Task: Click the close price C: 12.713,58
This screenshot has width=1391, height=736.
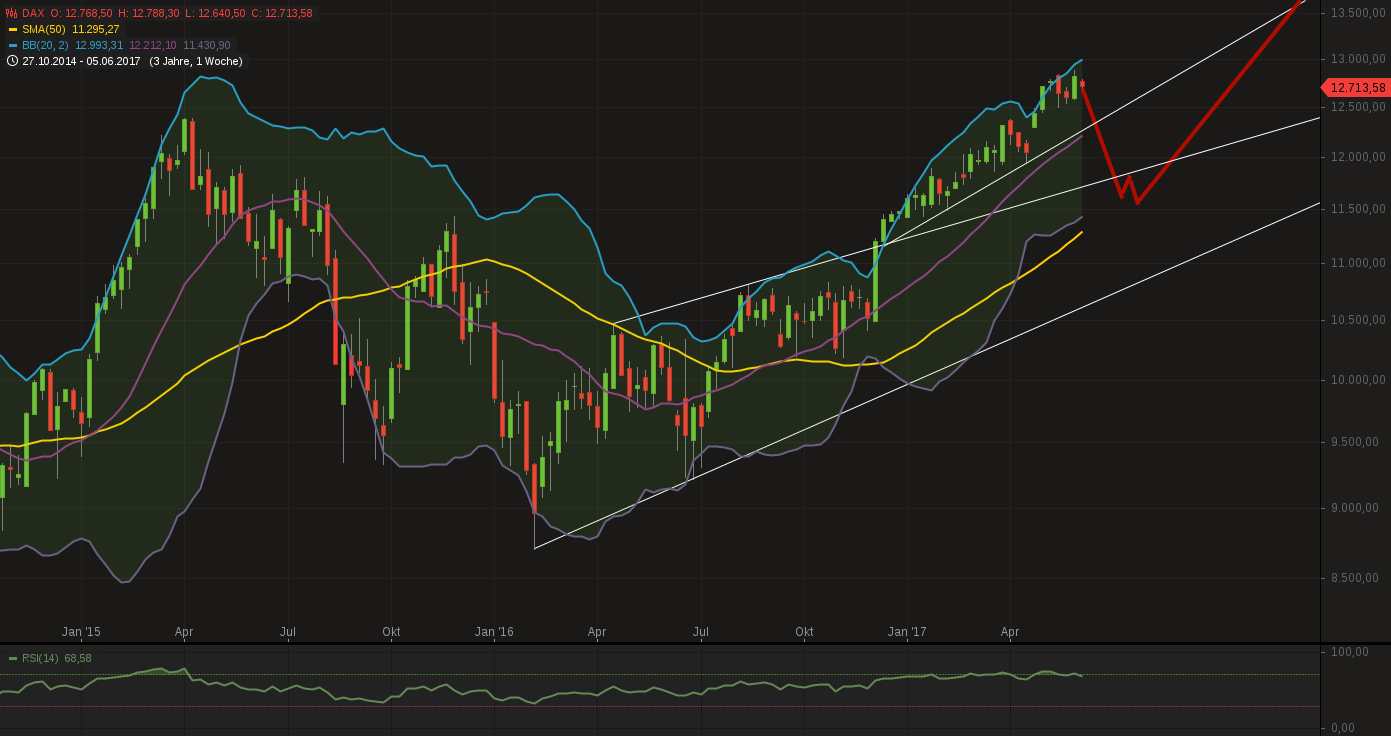Action: [282, 13]
